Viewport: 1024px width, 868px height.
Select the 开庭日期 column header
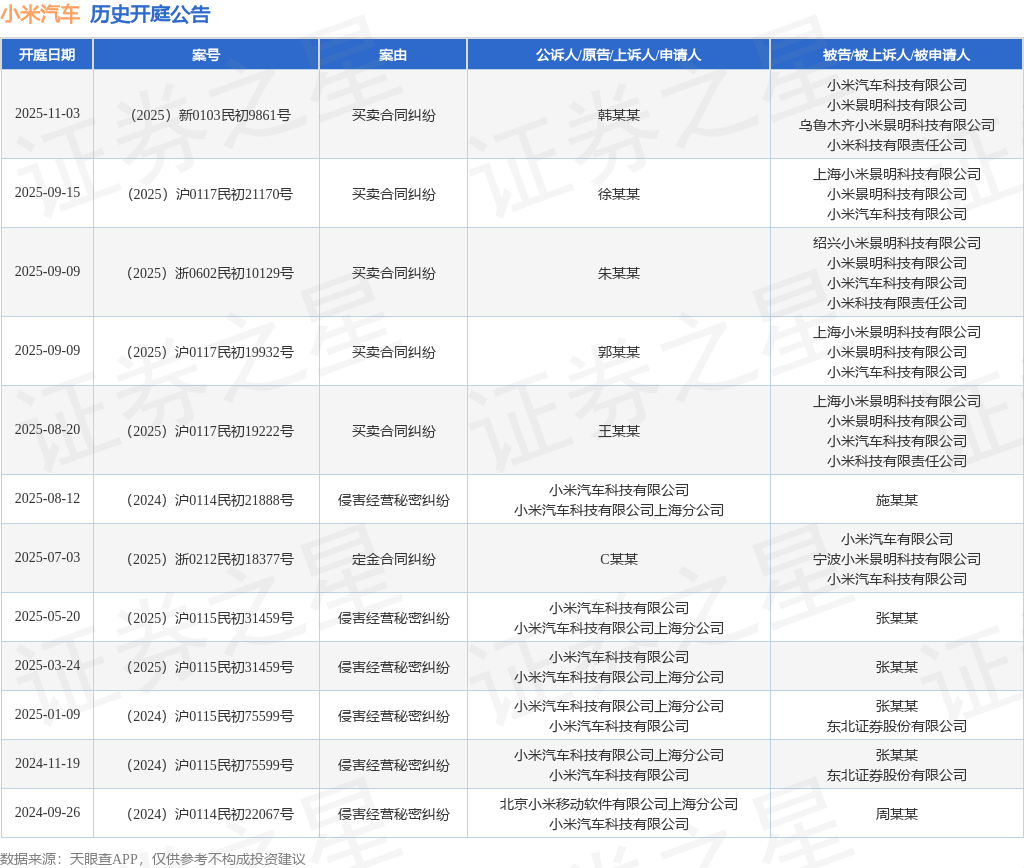[47, 55]
